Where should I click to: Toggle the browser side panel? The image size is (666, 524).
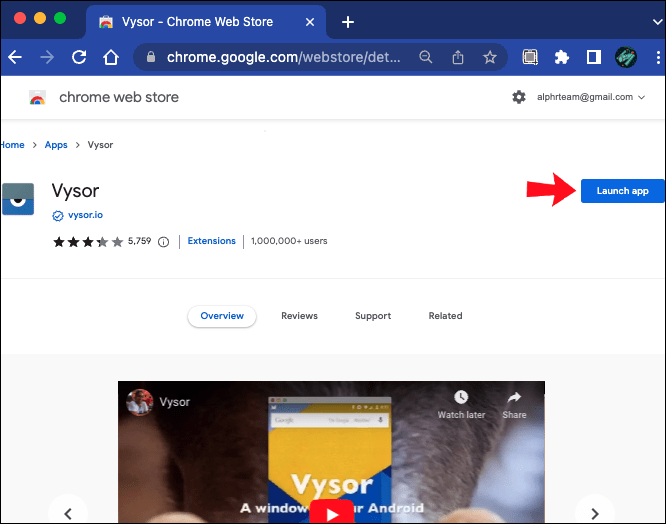(593, 57)
